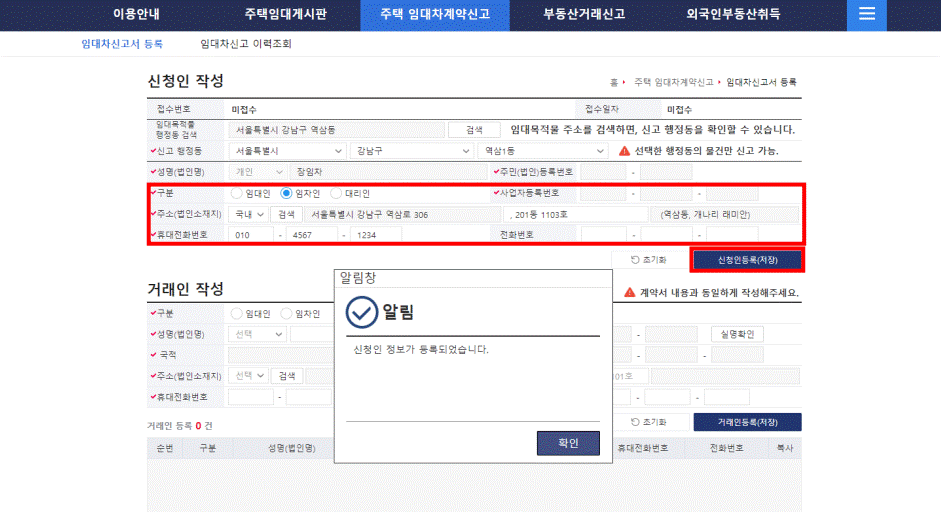Open 선택 dropdown in 거래인 주소 row
The height and width of the screenshot is (512, 941).
pyautogui.click(x=248, y=376)
